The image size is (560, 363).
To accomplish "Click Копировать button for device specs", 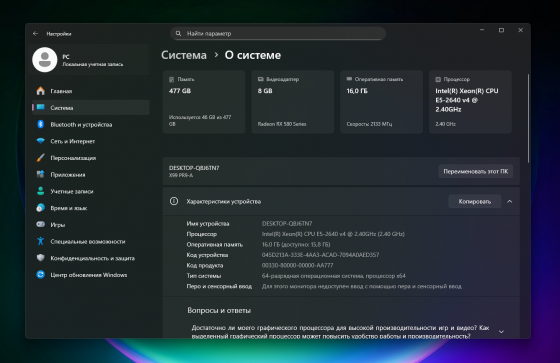I will click(475, 202).
